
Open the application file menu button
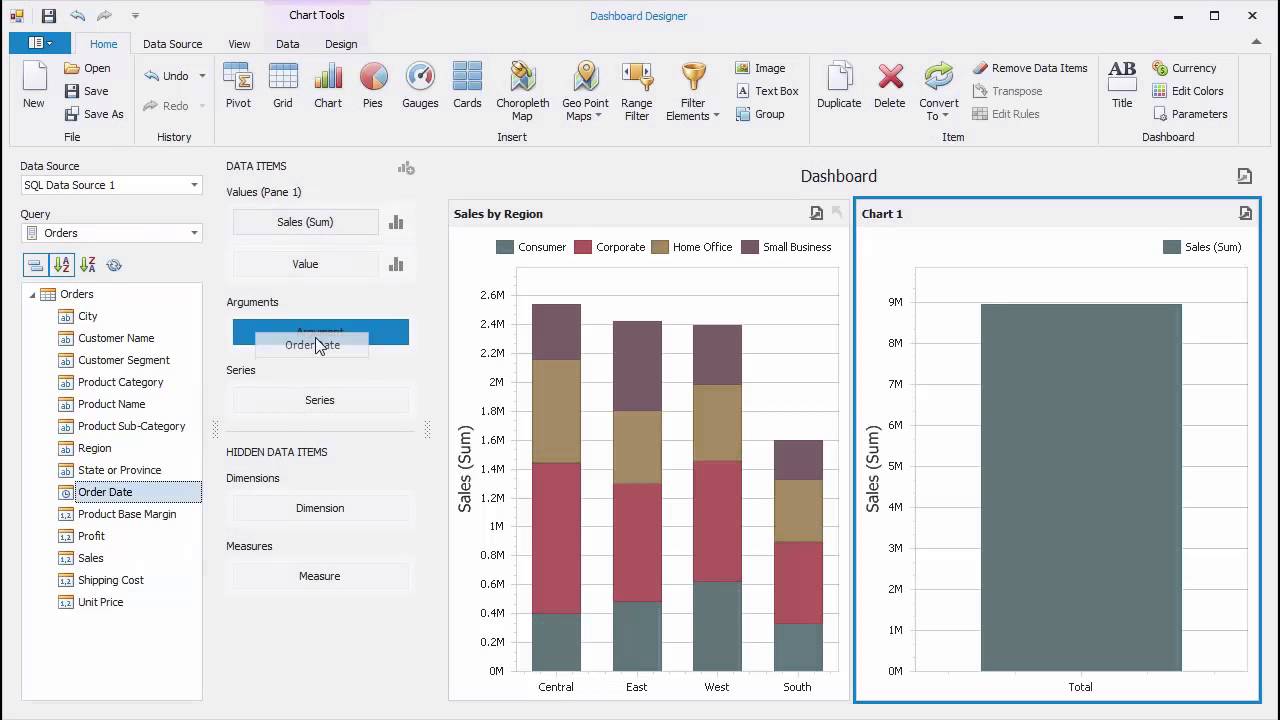point(40,43)
